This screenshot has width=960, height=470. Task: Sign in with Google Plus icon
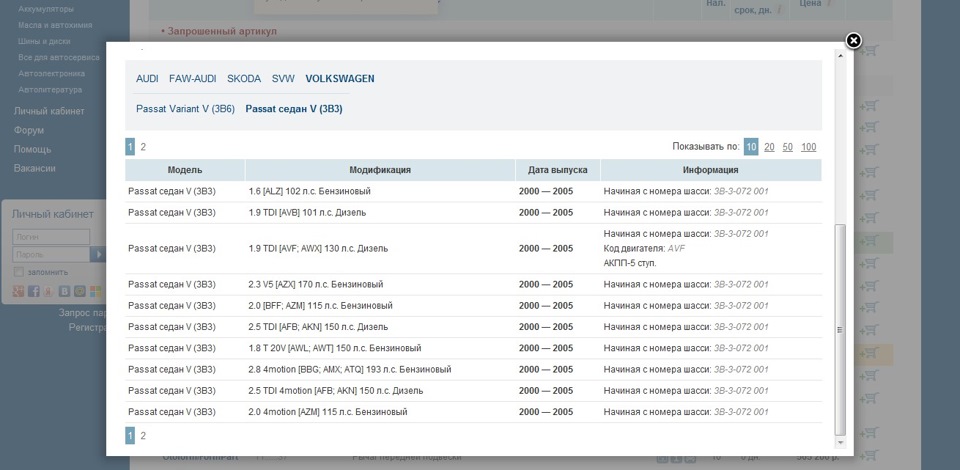(x=18, y=291)
